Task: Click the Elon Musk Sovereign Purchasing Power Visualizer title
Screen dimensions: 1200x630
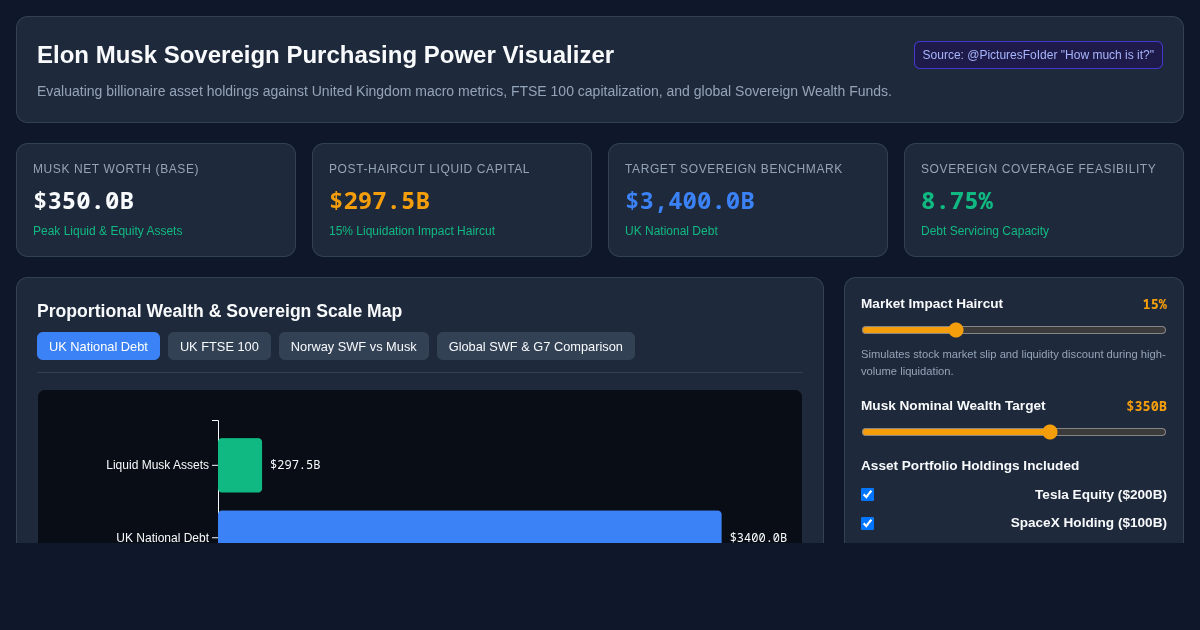Action: point(326,55)
